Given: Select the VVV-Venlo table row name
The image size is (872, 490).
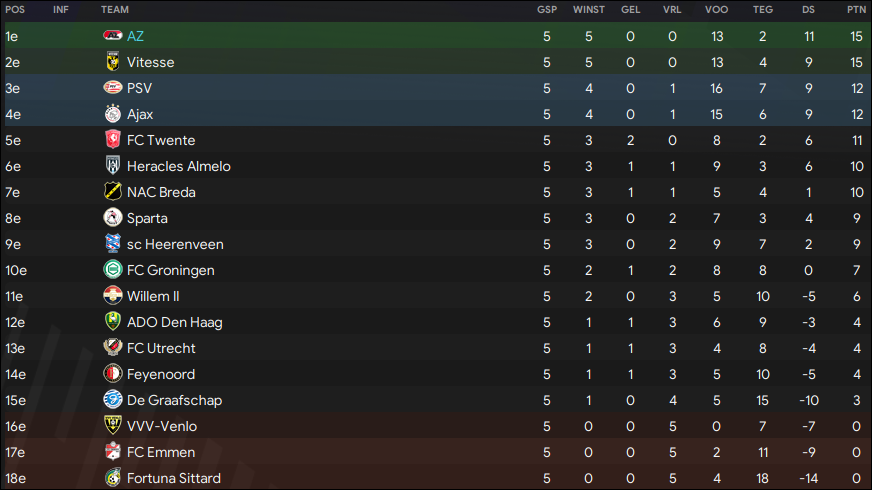Looking at the screenshot, I should [x=162, y=426].
